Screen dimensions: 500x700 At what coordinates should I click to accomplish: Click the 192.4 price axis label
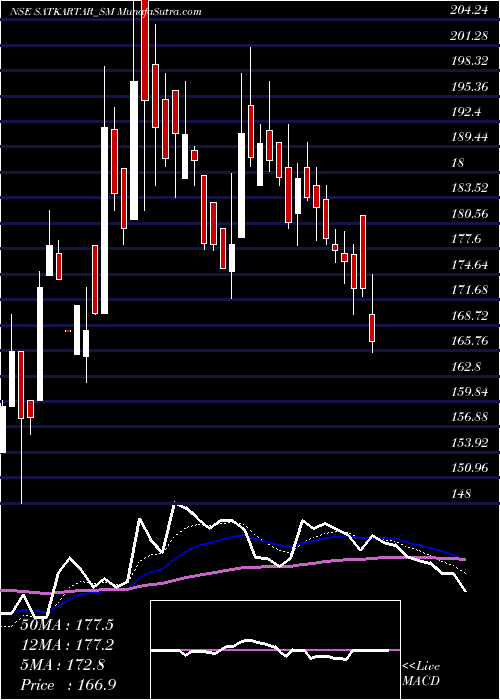[467, 112]
